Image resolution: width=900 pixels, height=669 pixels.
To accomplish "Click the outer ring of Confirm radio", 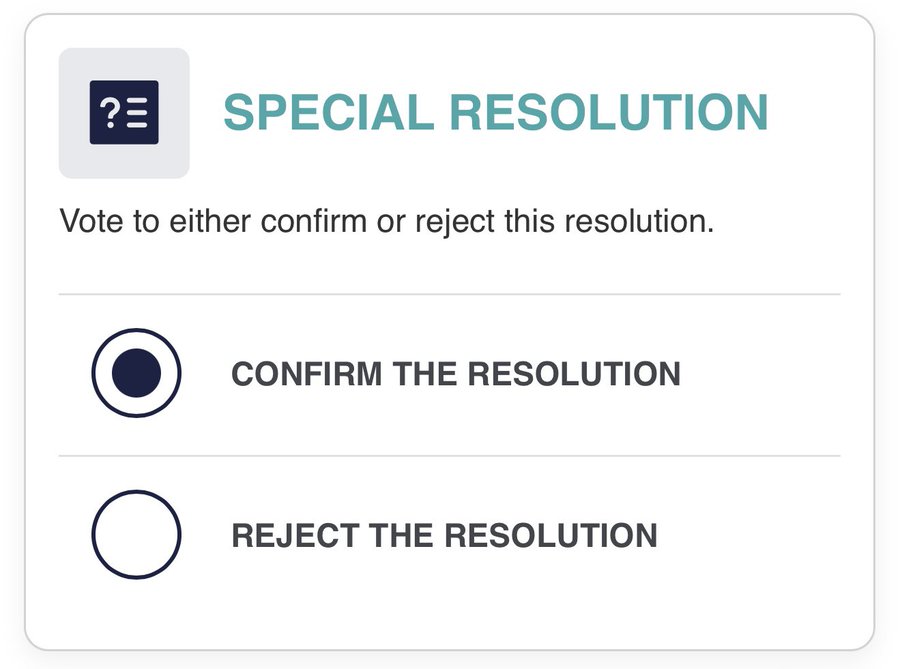I will coord(137,330).
